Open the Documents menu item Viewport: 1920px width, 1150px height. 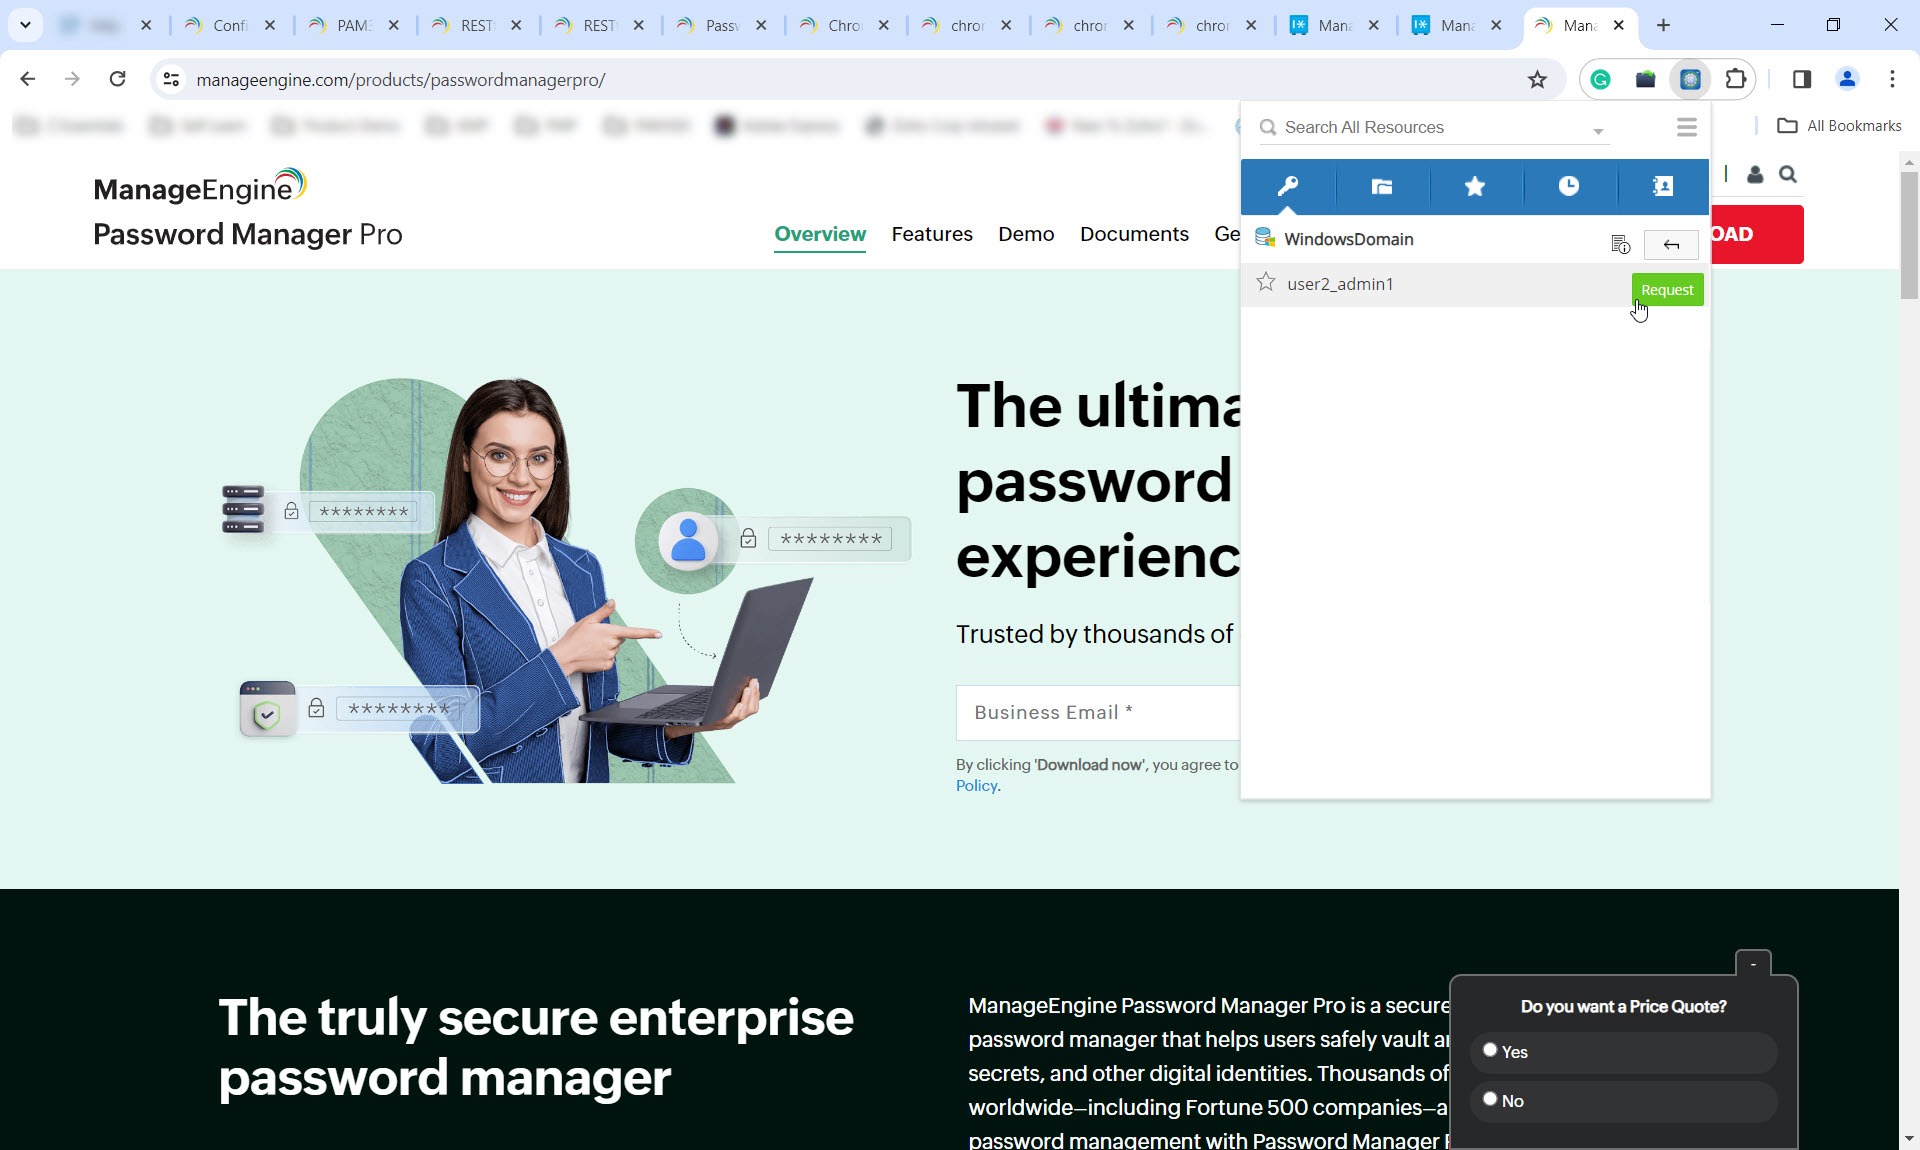[x=1134, y=234]
